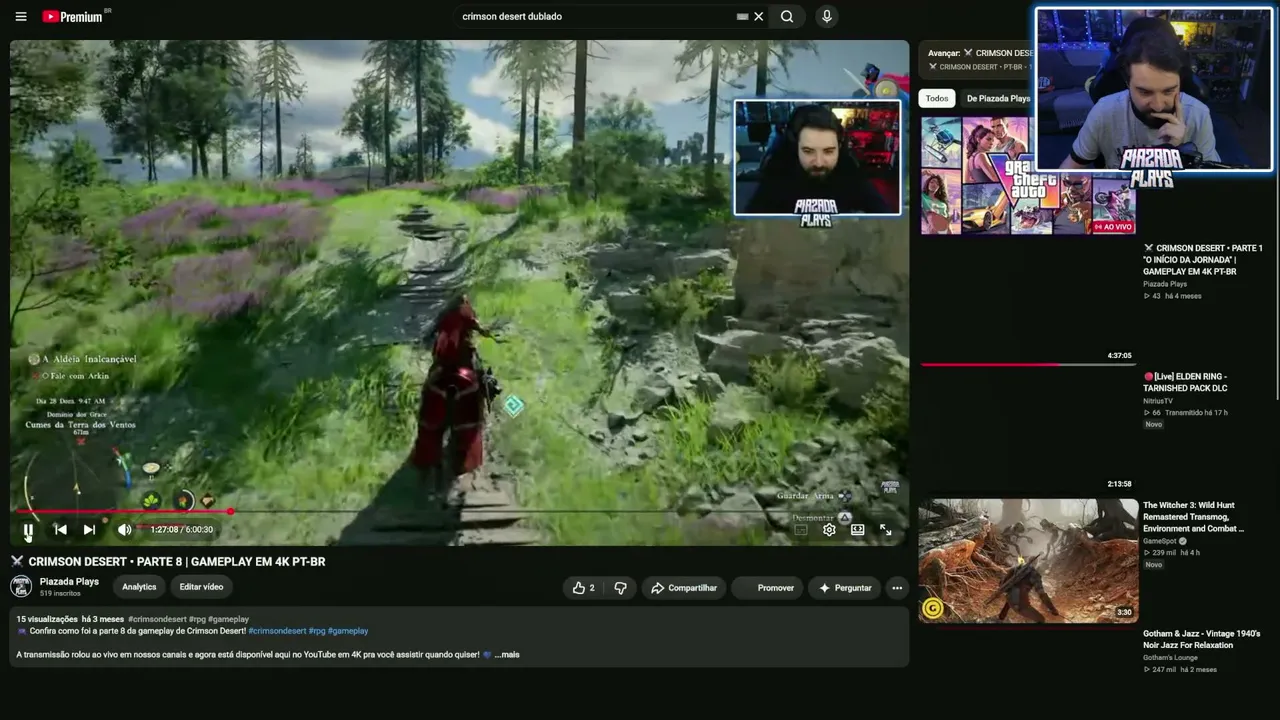Open more actions three-dot menu
Screen dimensions: 1280x720
pyautogui.click(x=897, y=588)
